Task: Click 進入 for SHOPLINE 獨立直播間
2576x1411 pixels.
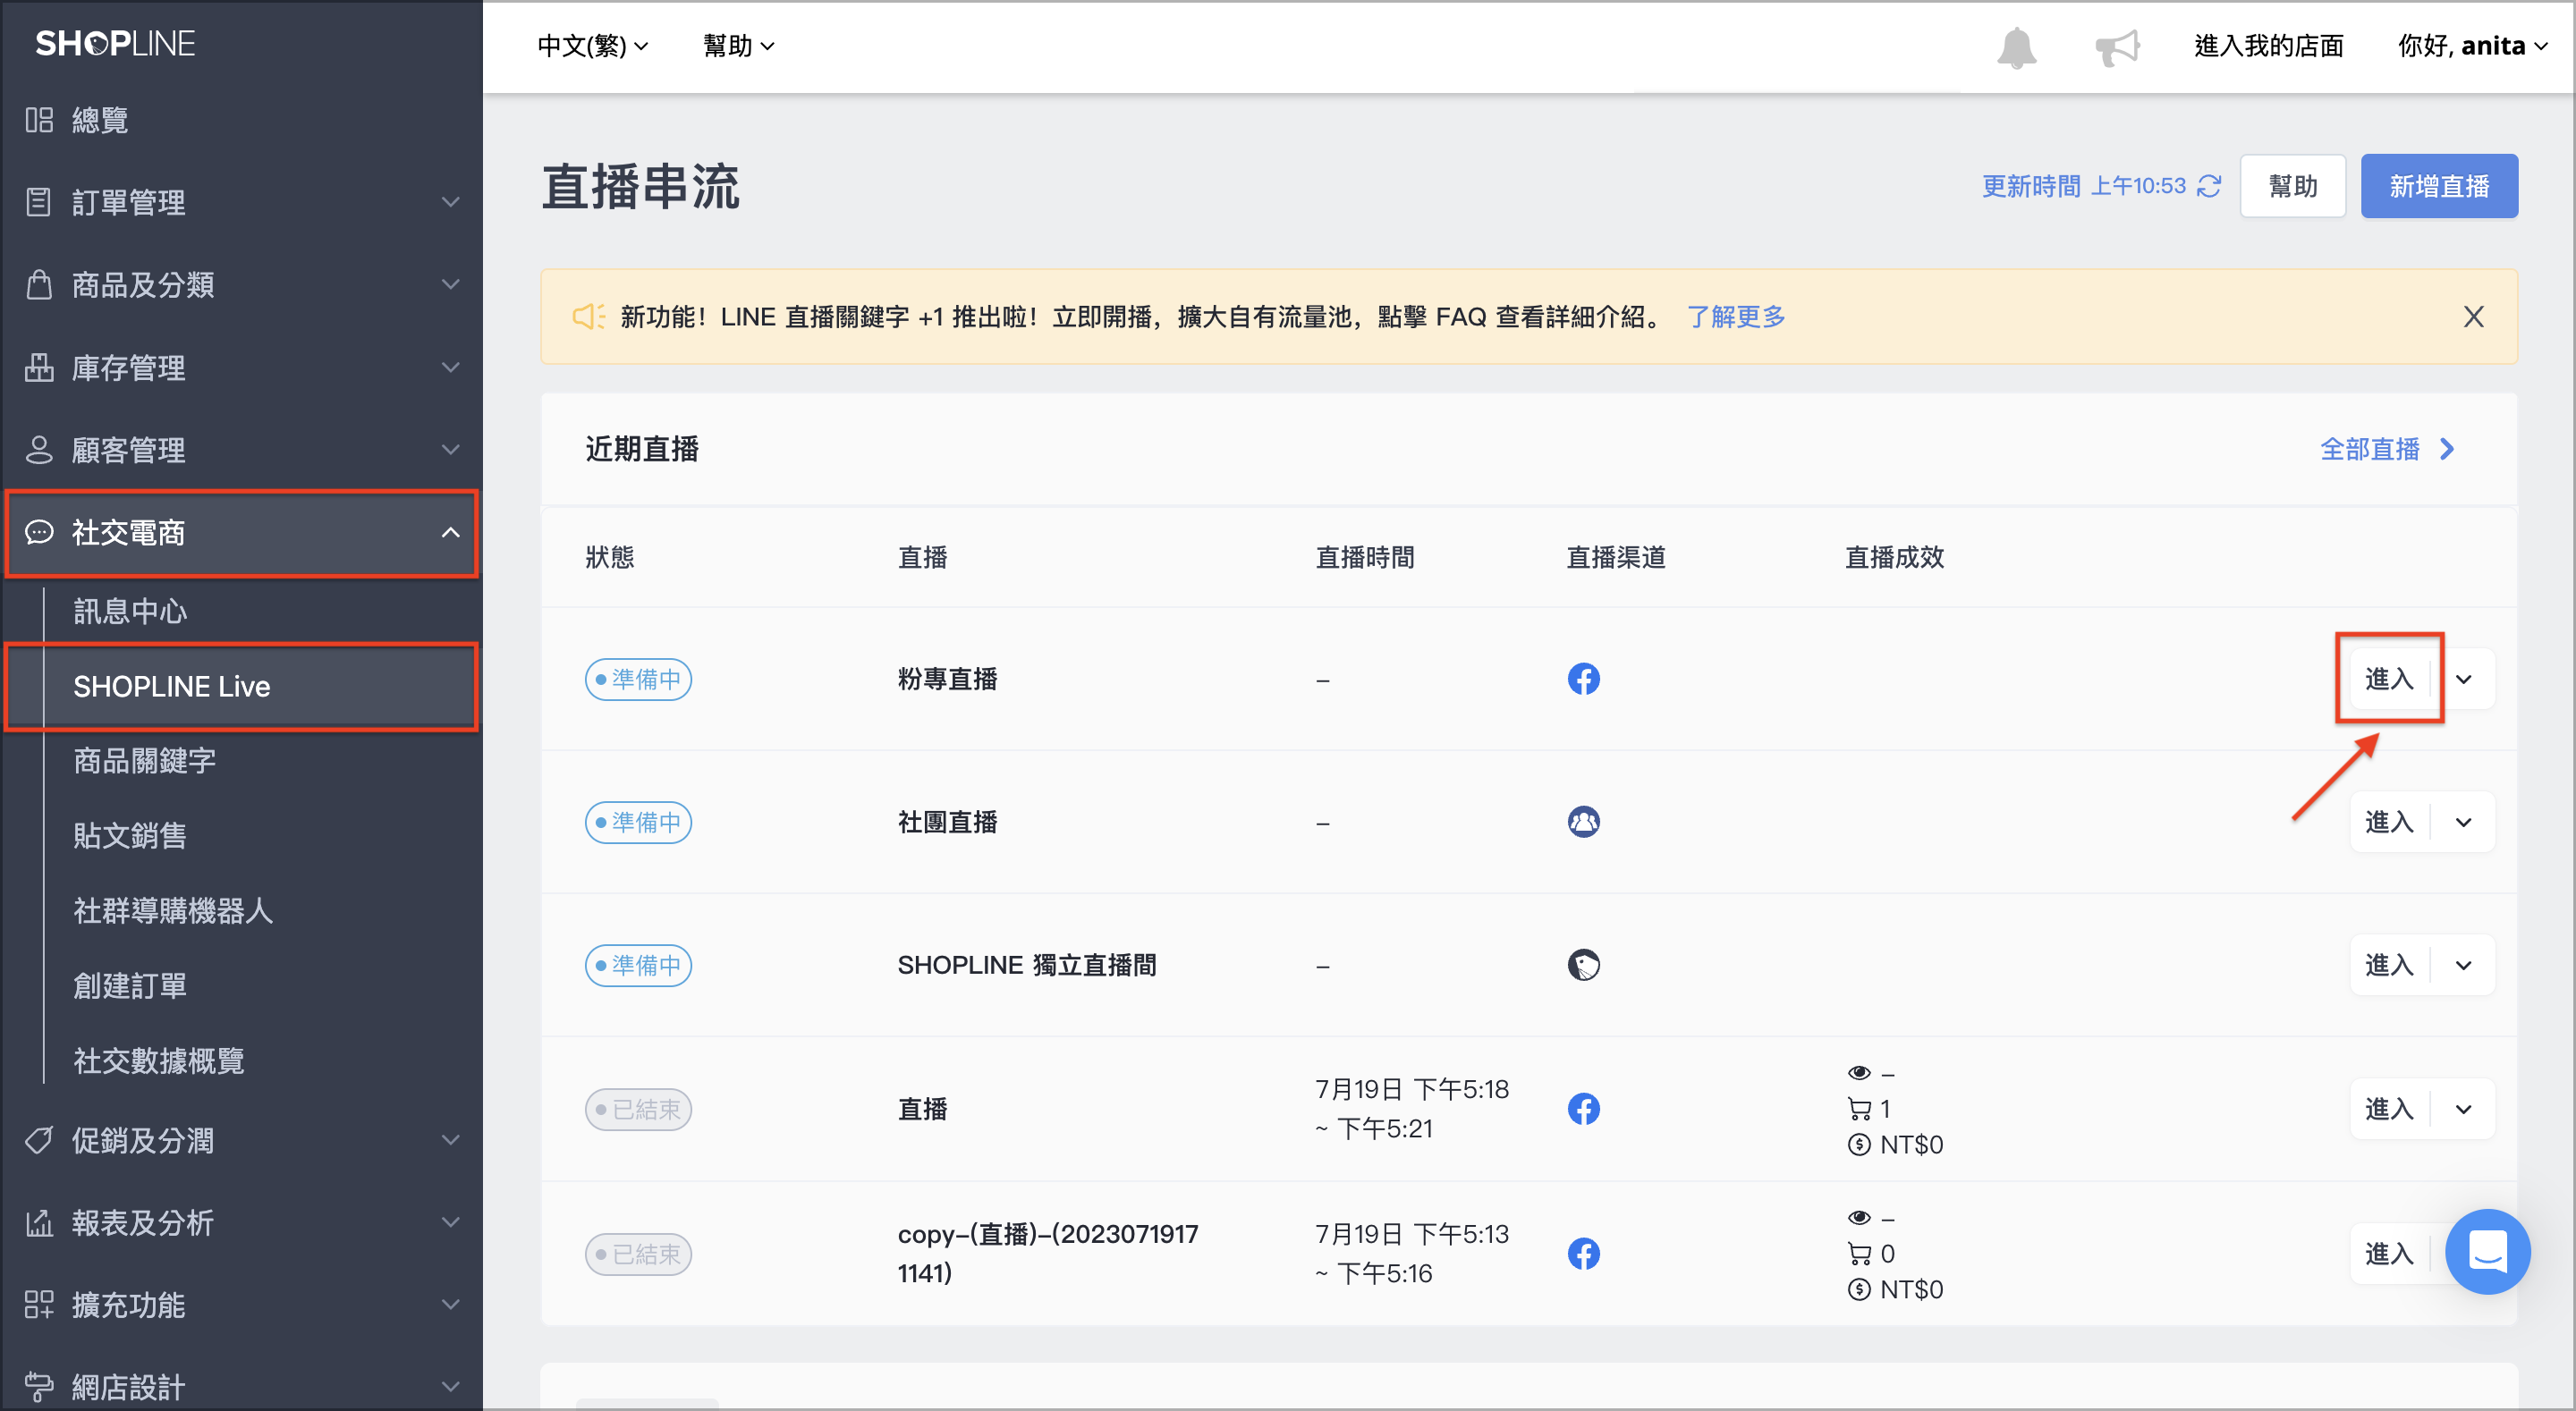Action: point(2388,965)
